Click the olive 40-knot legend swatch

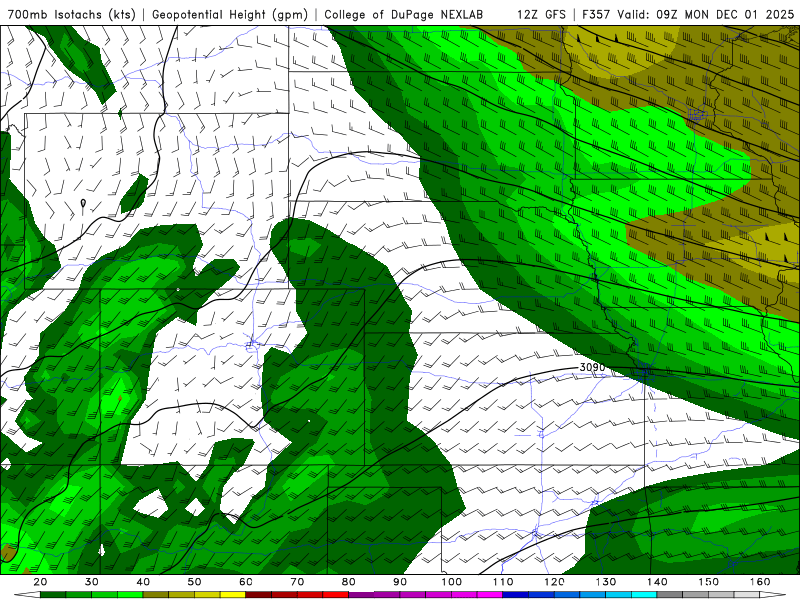tap(156, 595)
